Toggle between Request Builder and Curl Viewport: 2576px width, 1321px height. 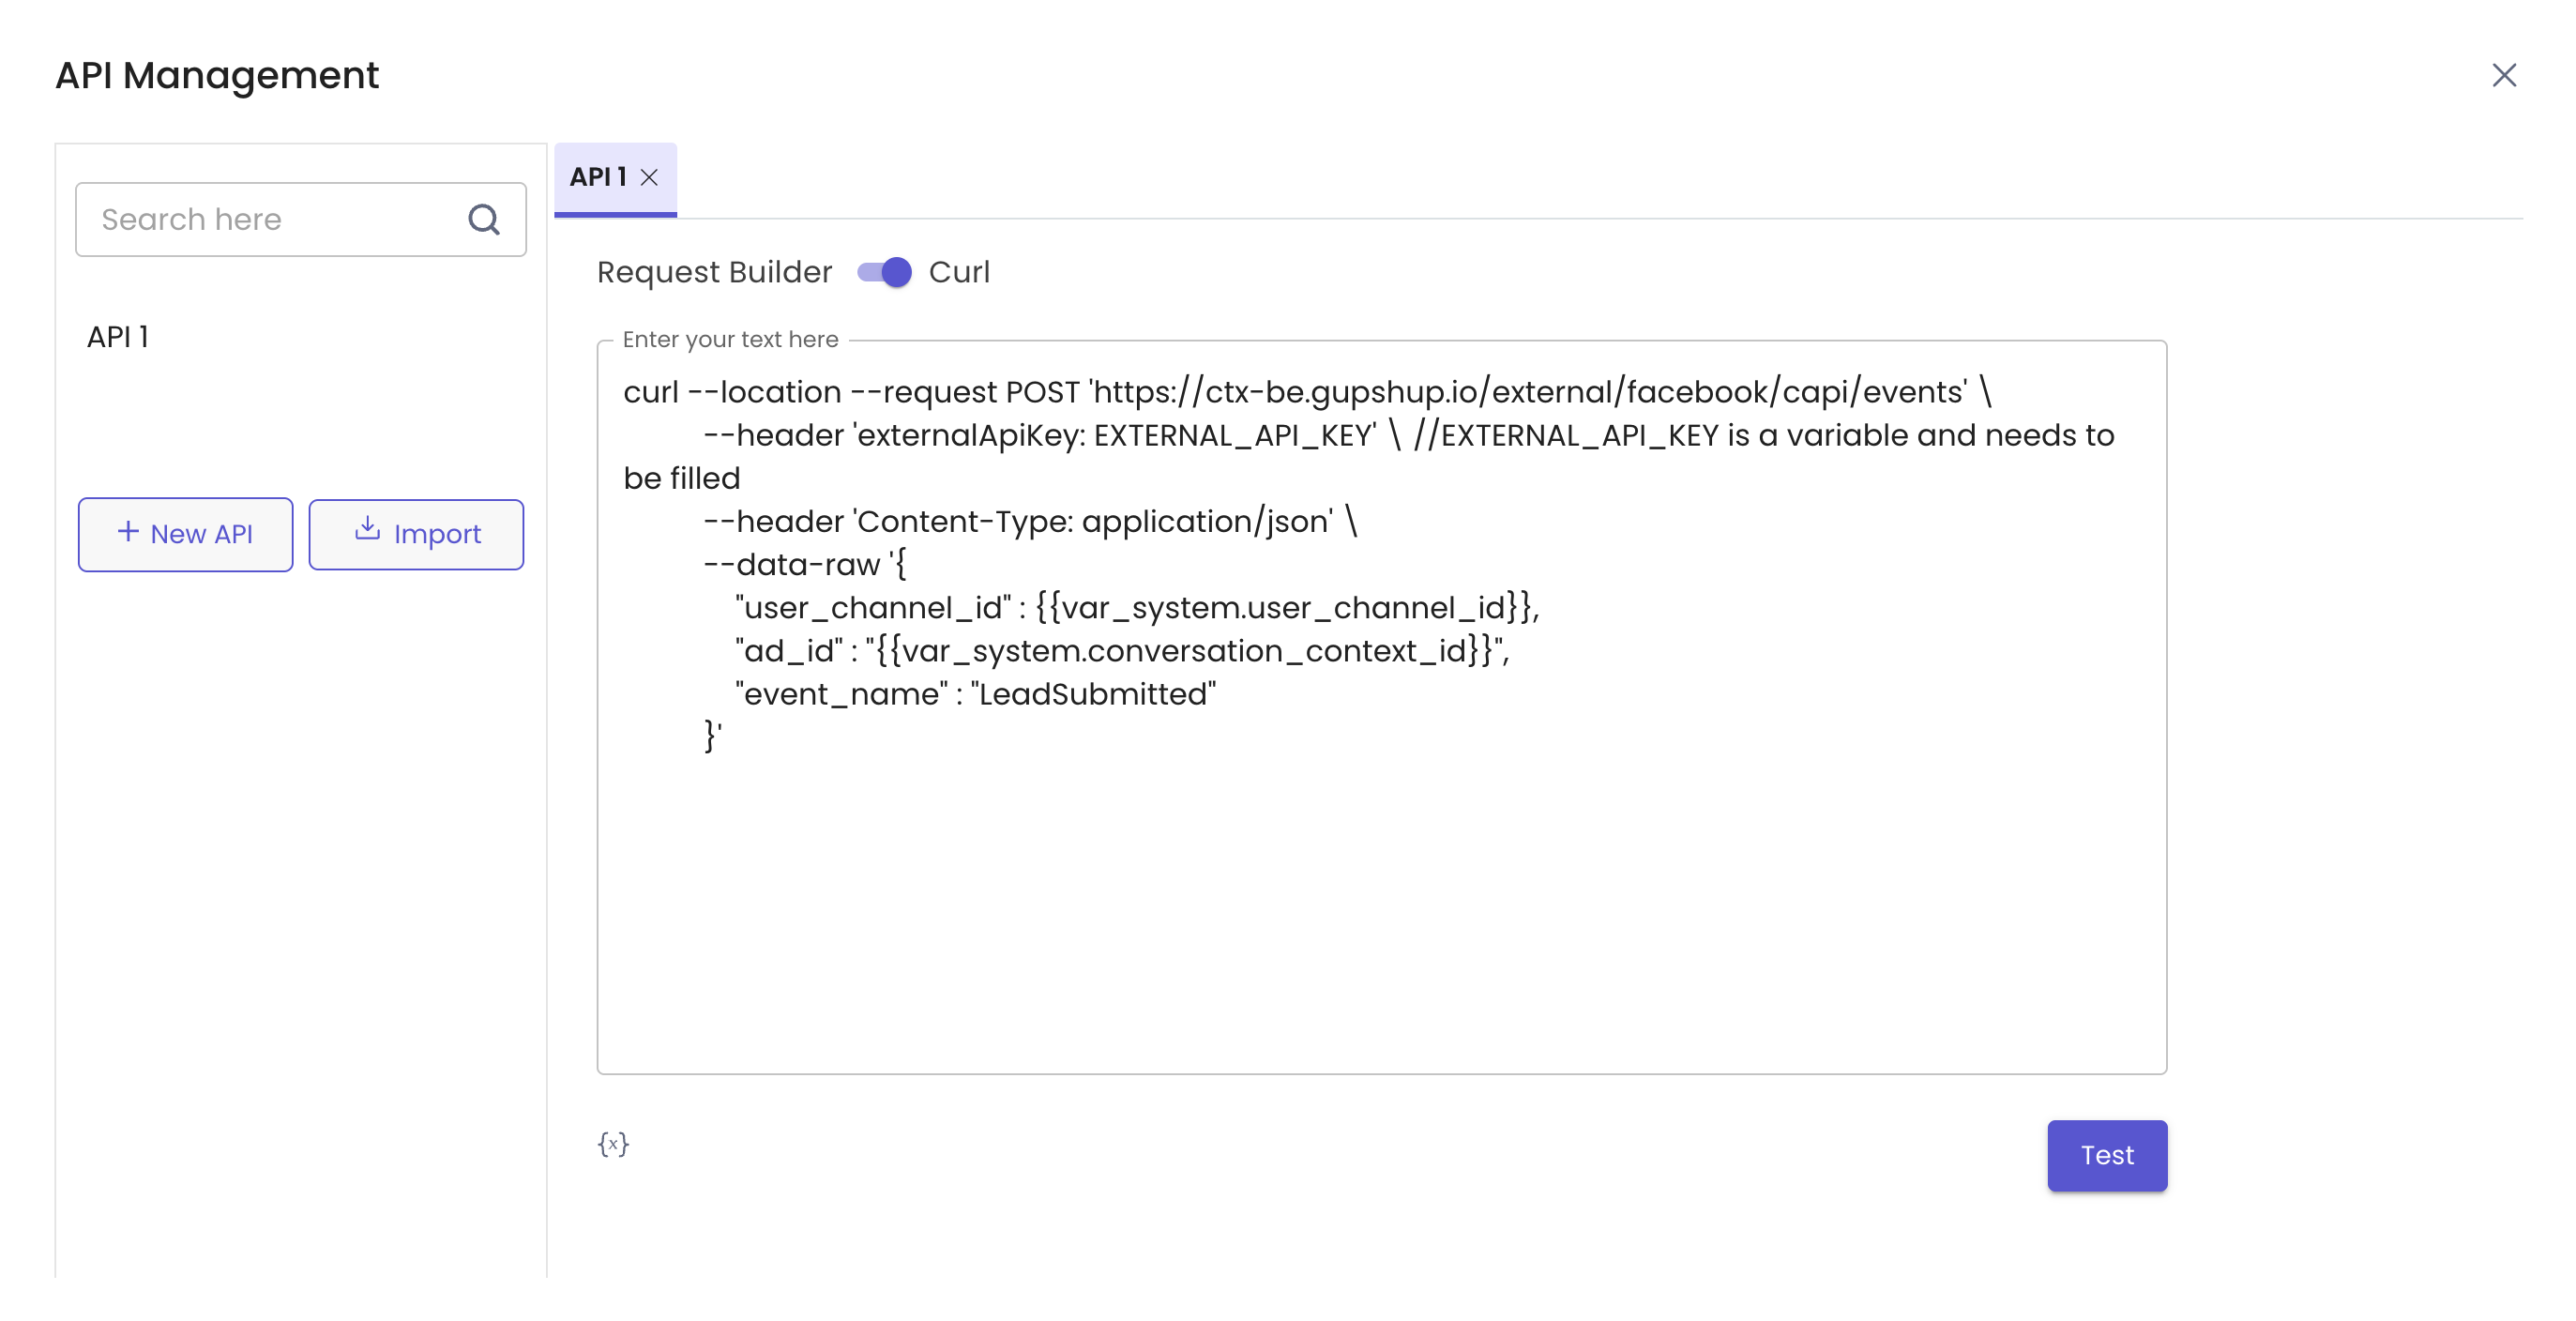click(884, 272)
